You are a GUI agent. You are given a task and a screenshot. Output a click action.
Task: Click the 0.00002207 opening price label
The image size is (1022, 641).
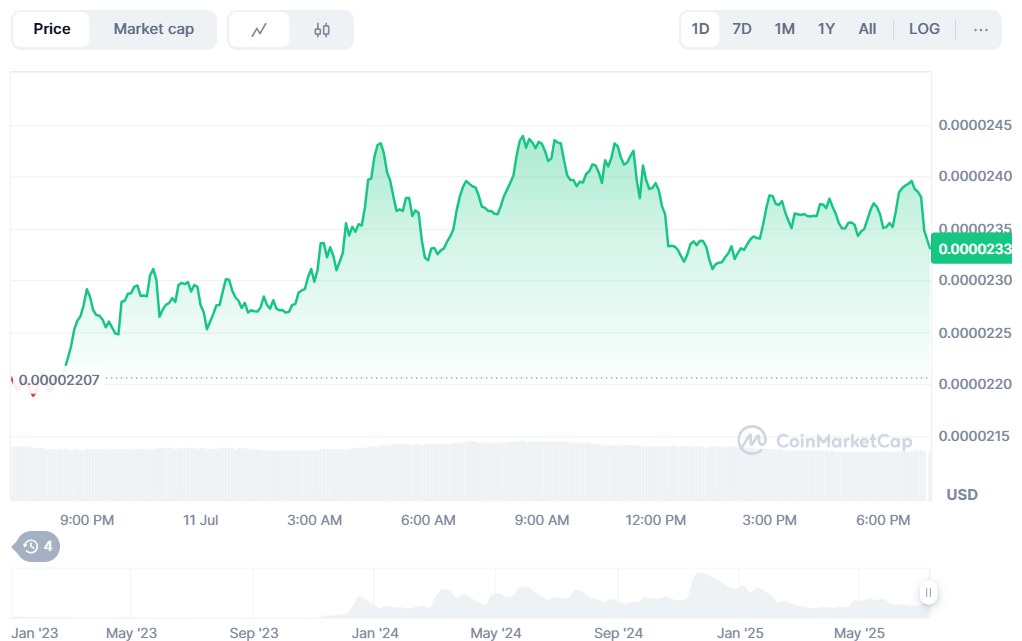tap(59, 380)
